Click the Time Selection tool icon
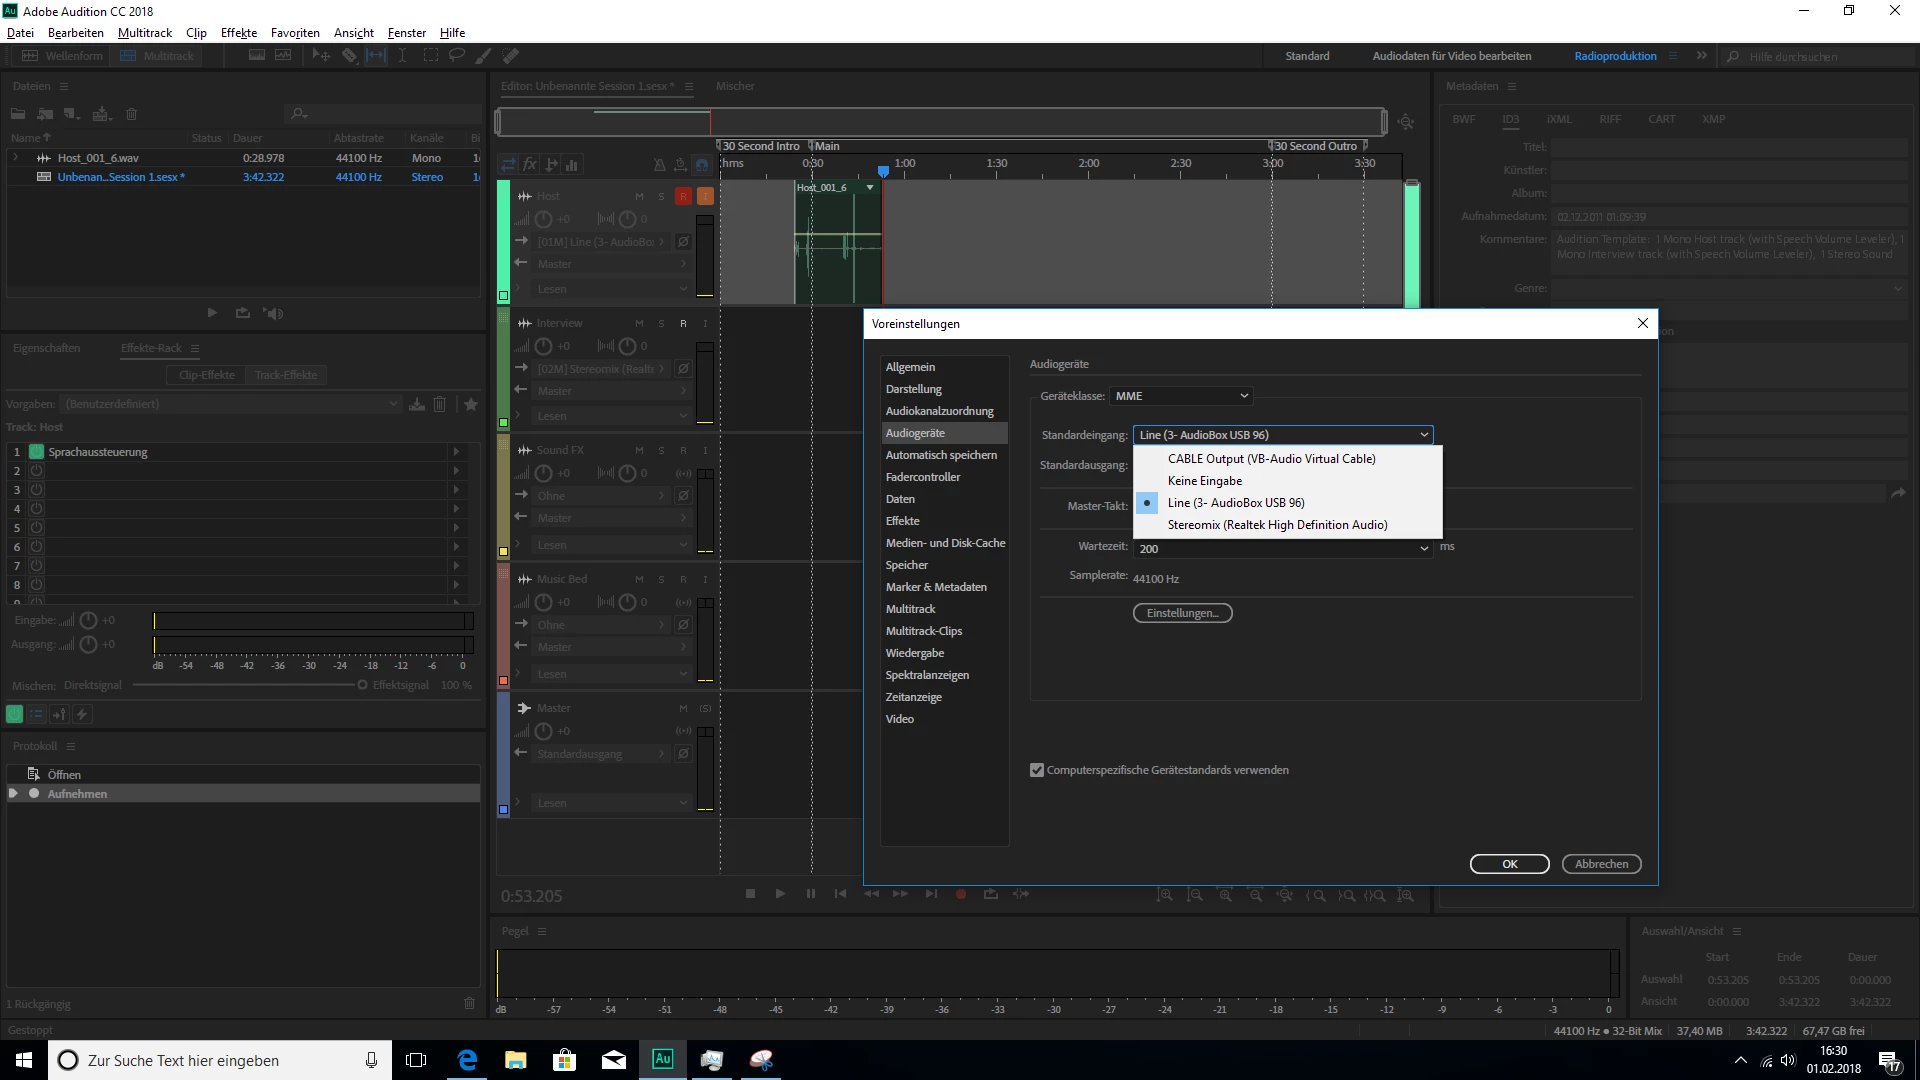This screenshot has height=1080, width=1920. (x=402, y=56)
